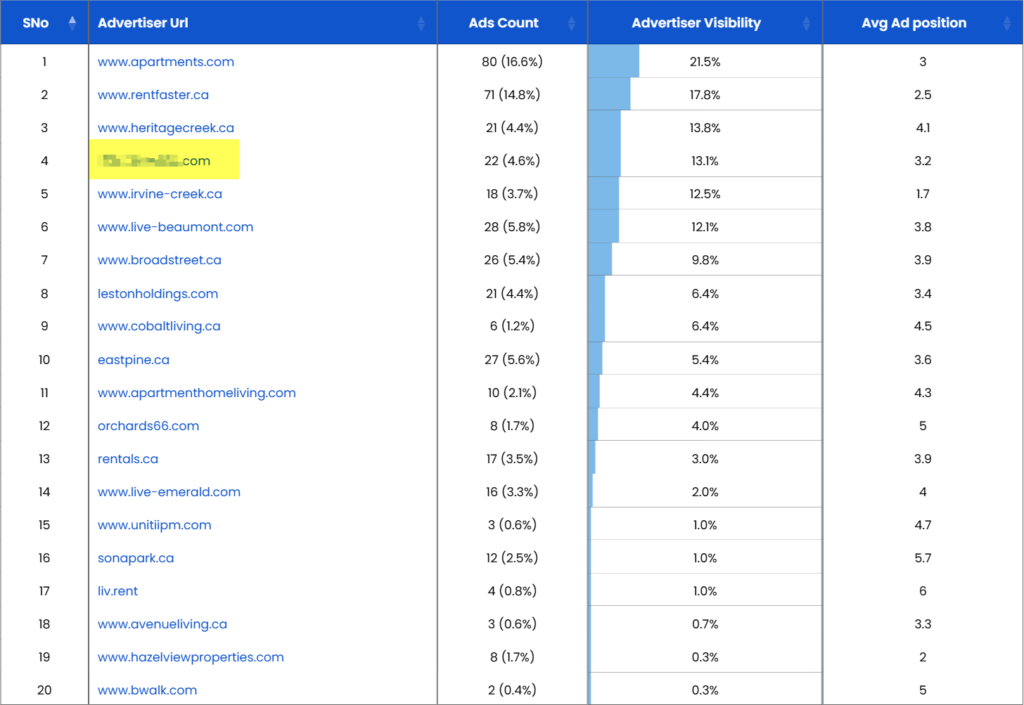Click www.hazelviewproperties.com link

(191, 657)
